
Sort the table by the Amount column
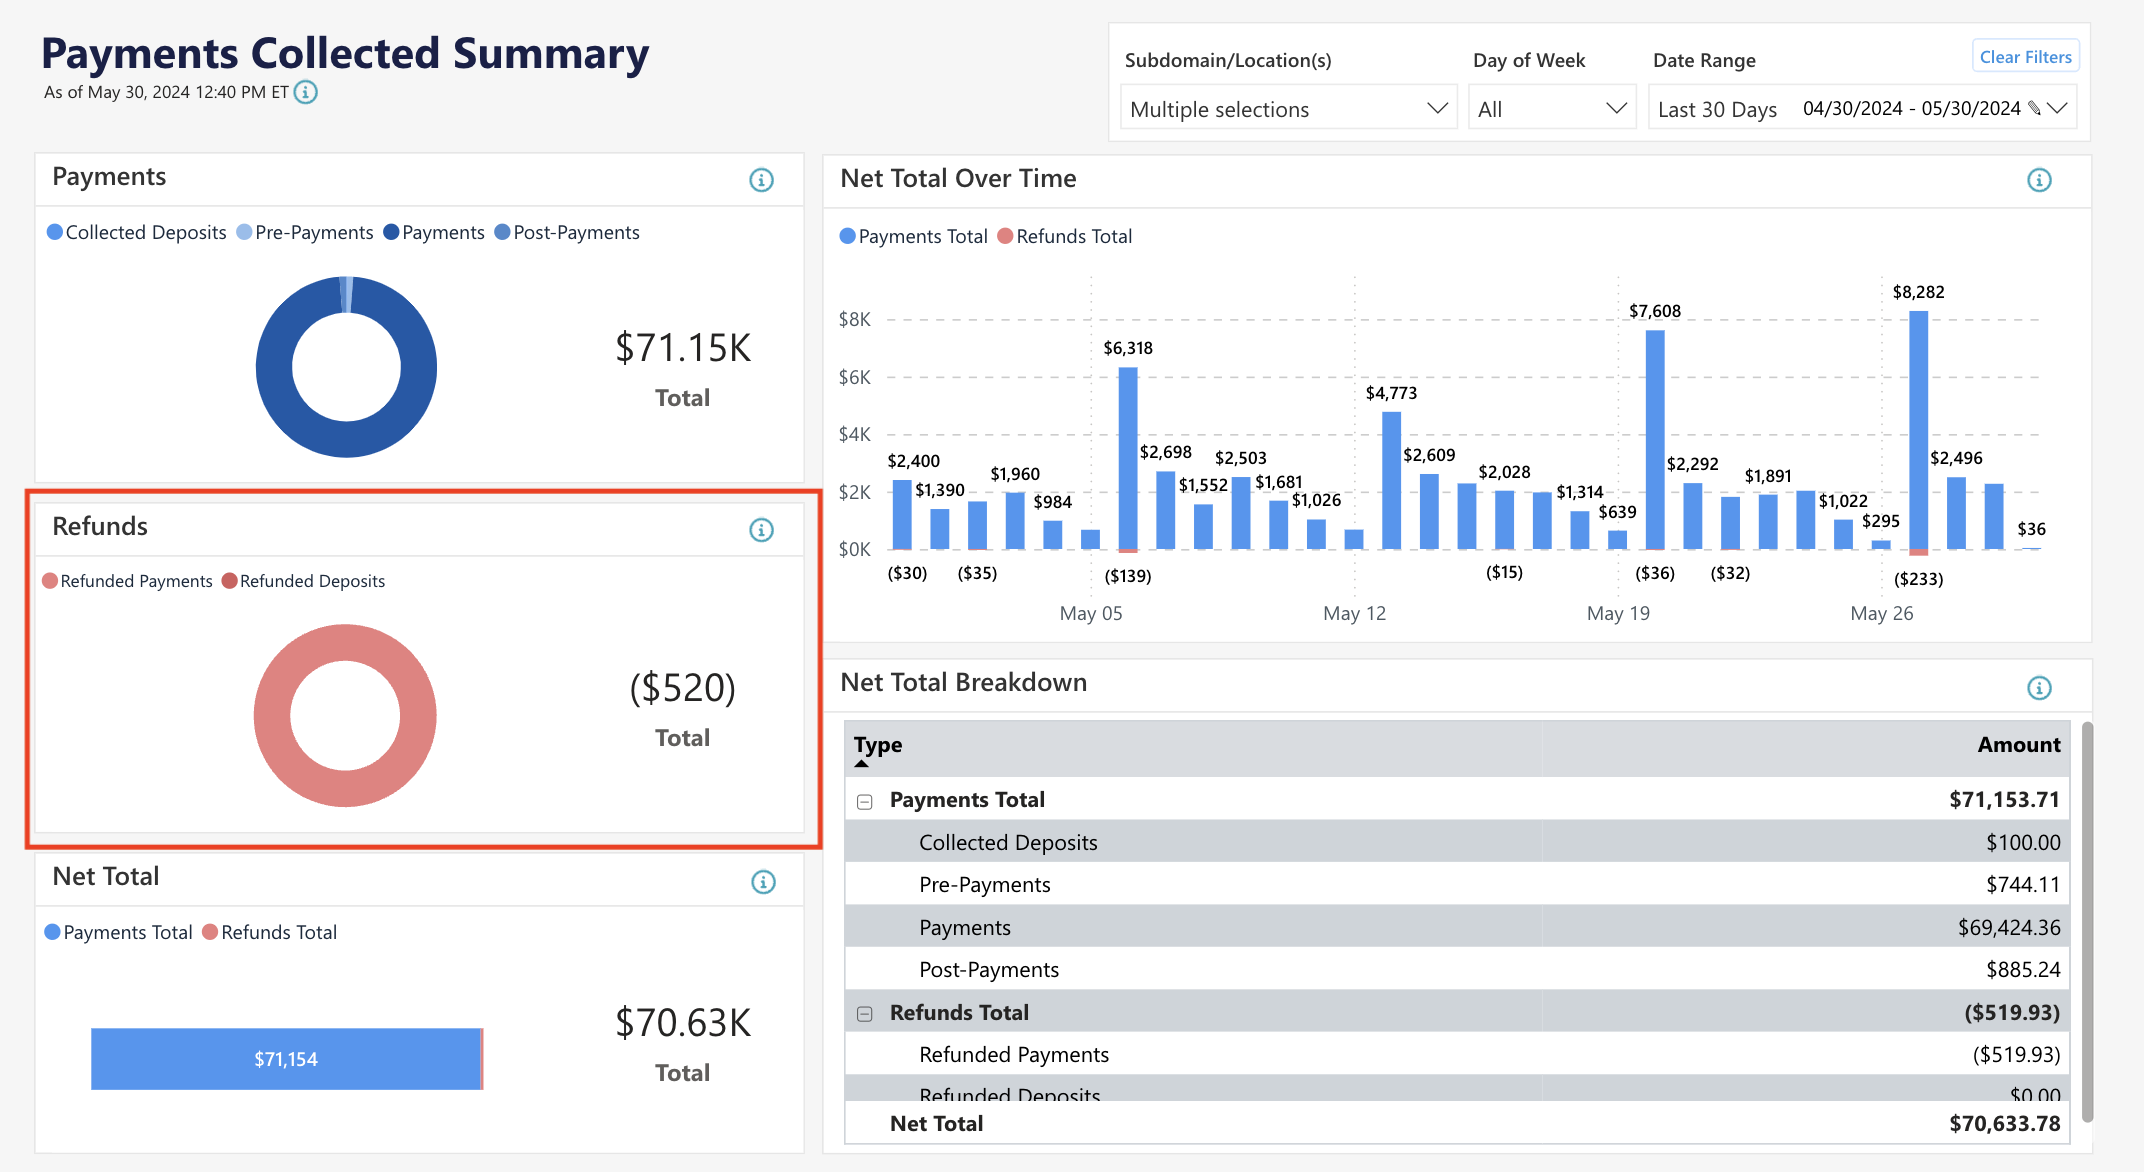click(x=2018, y=744)
